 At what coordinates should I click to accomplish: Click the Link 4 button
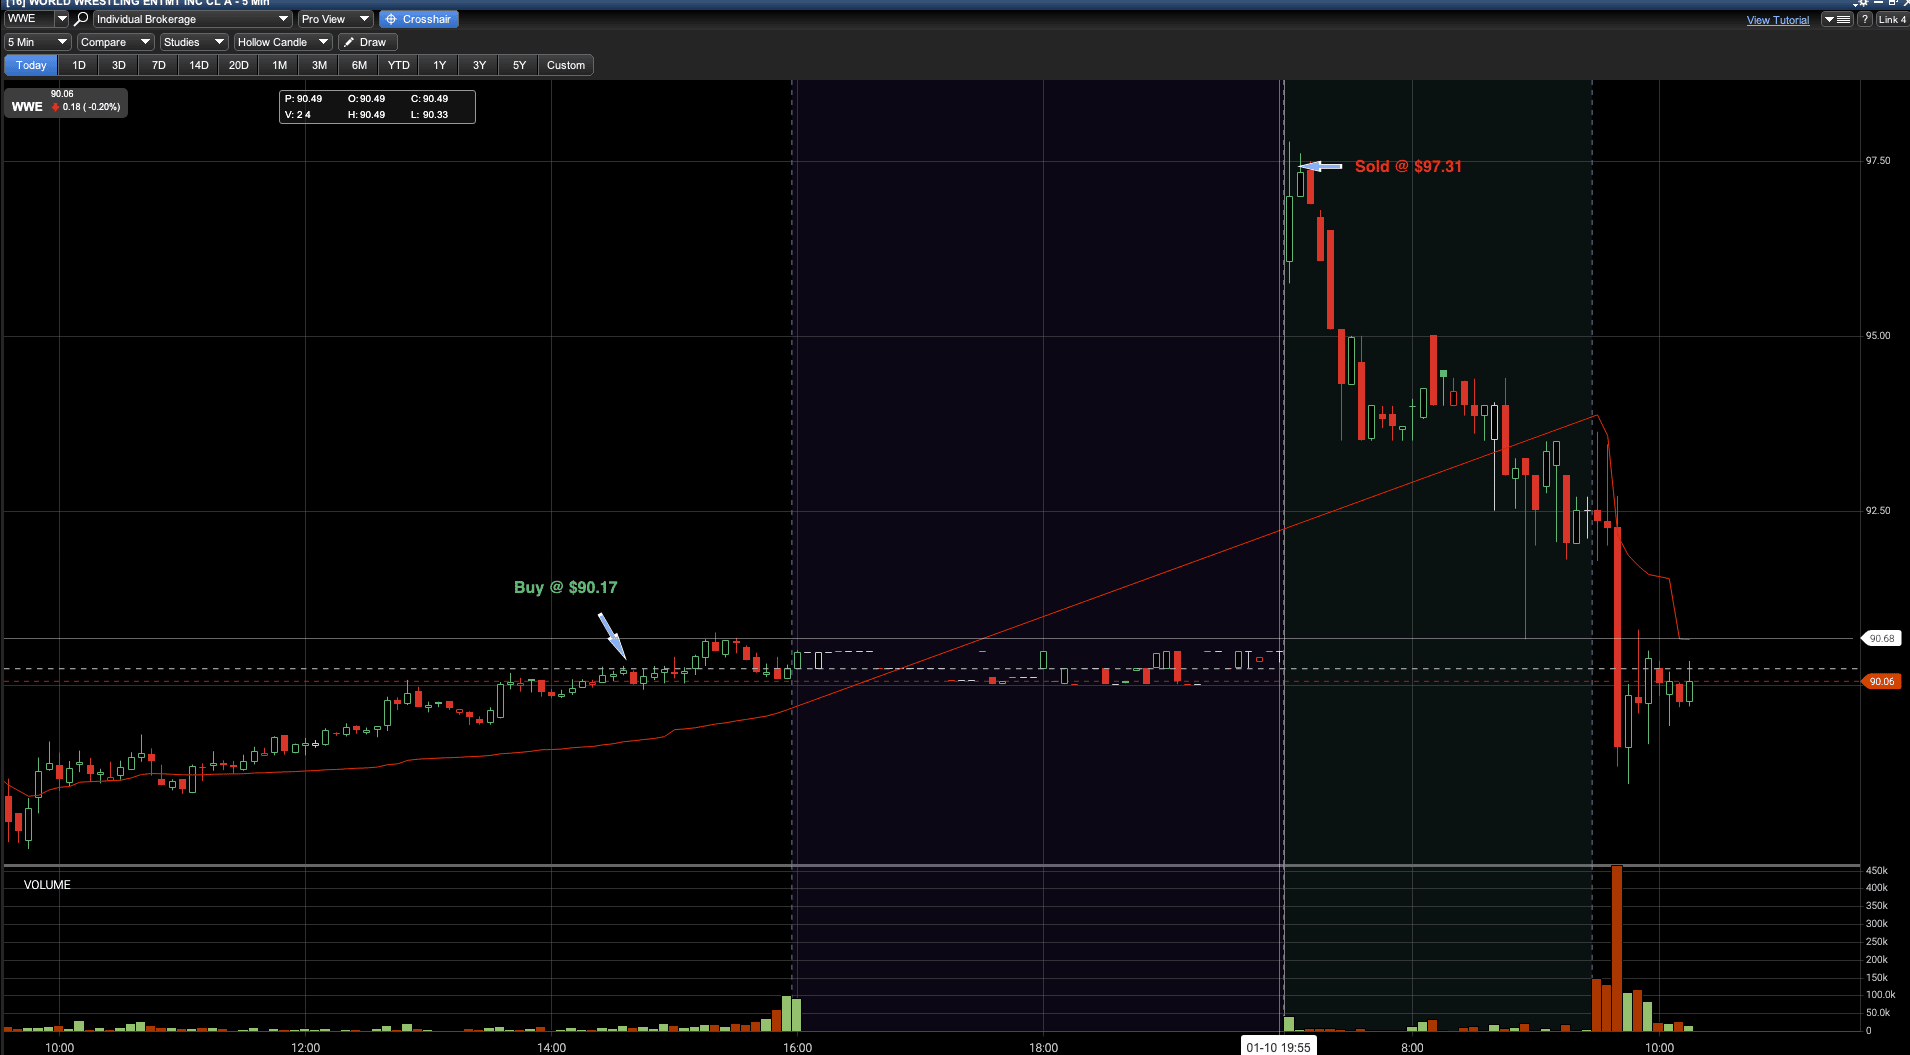click(1892, 19)
